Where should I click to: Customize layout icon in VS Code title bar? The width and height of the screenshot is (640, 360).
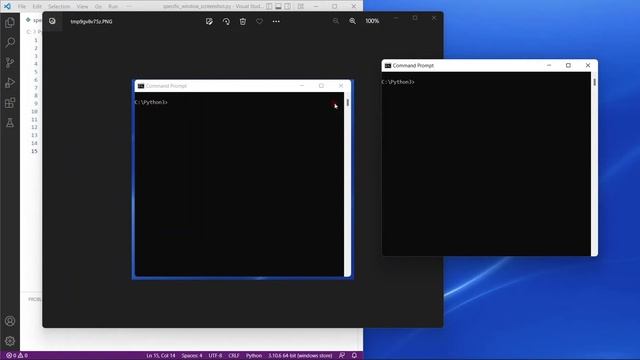tap(301, 7)
